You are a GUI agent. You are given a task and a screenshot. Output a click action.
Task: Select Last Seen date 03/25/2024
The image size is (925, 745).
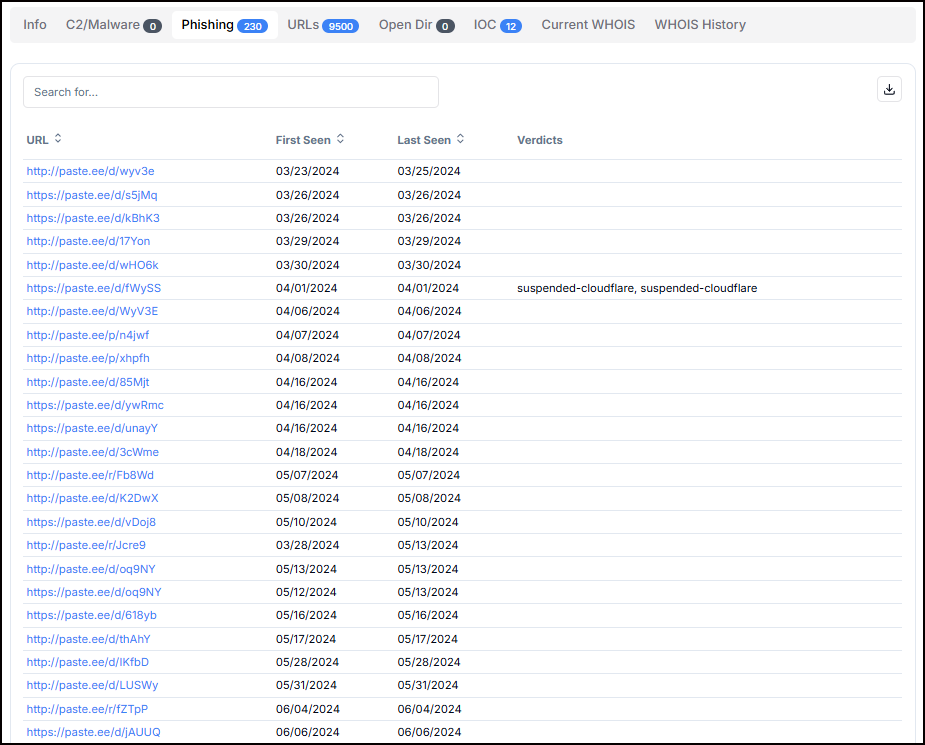[x=429, y=171]
